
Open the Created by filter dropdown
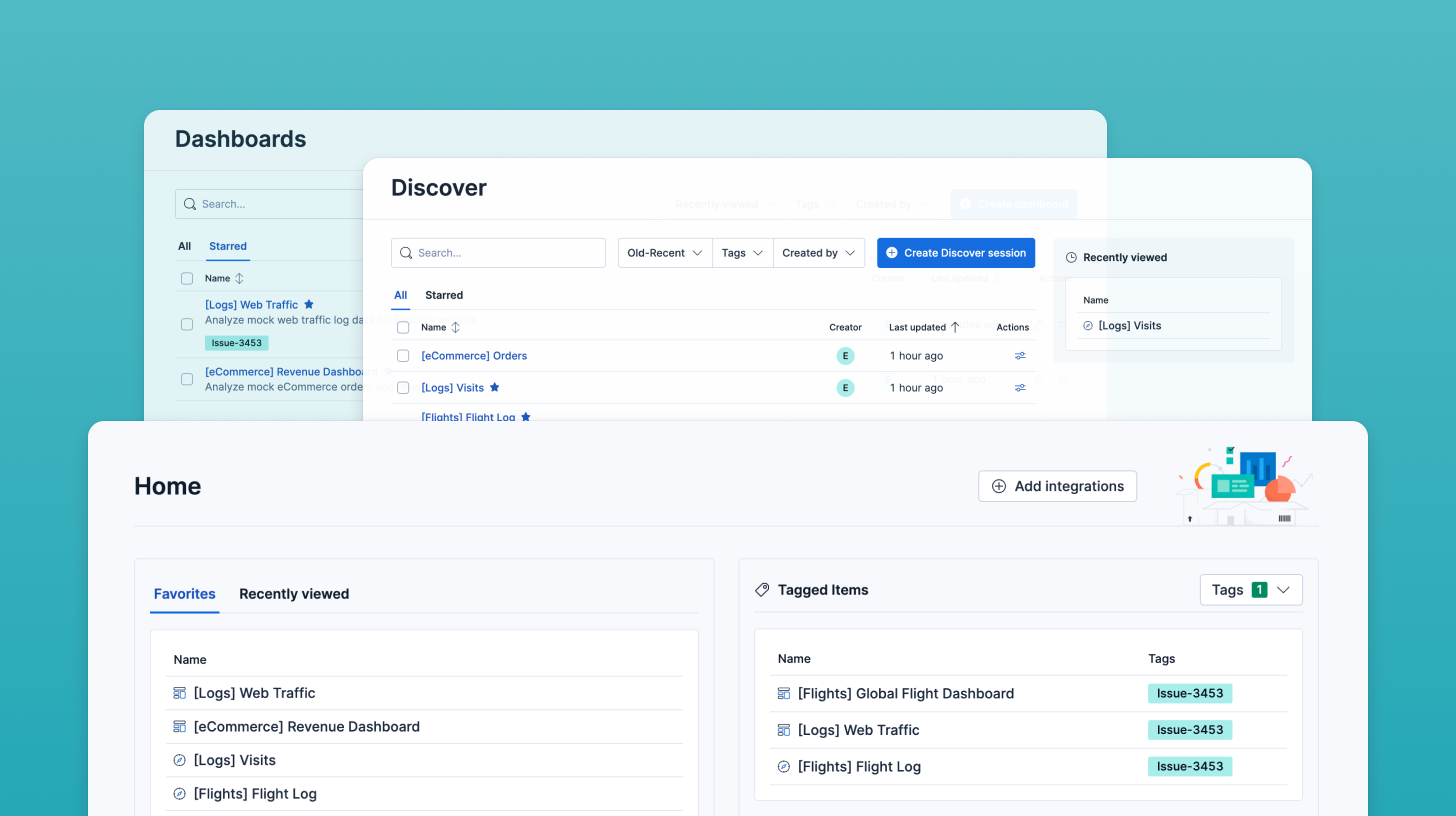pos(819,252)
